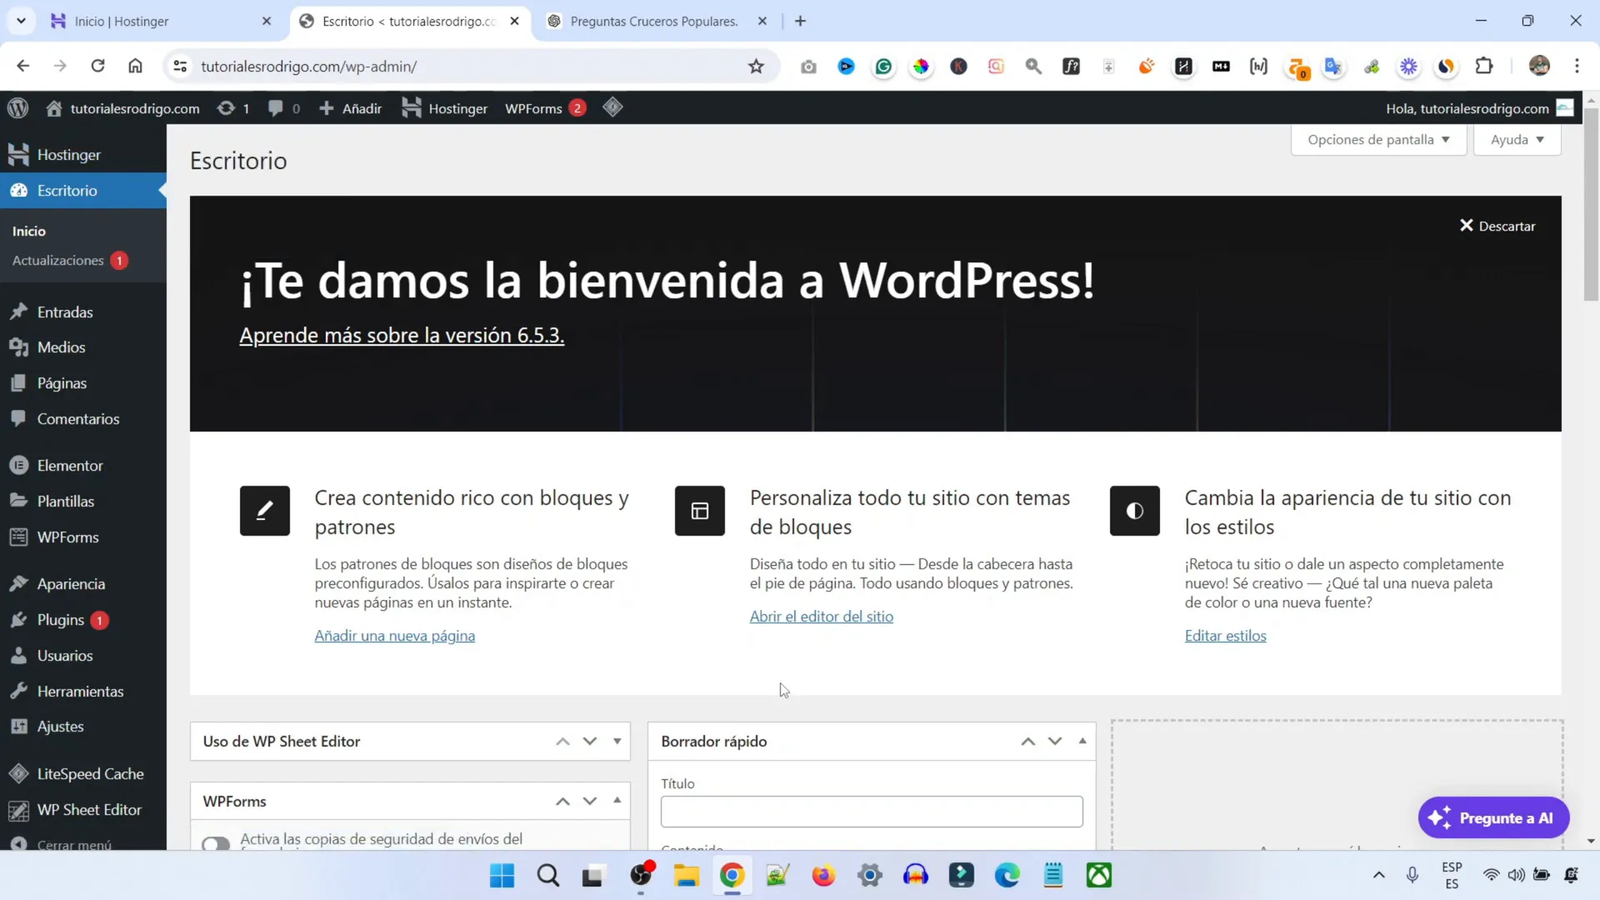Click the Grammarly extension icon

[883, 66]
